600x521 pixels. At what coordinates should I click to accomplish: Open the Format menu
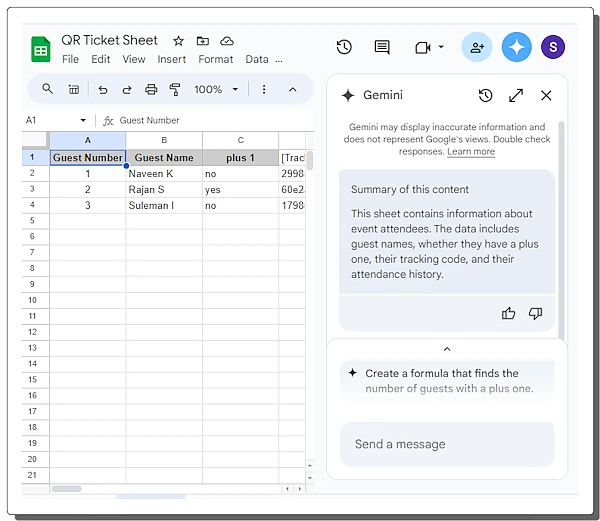coord(215,59)
